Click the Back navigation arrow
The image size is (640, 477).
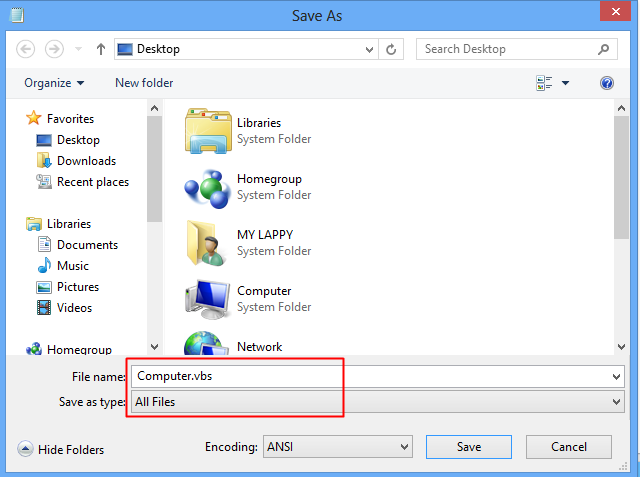(x=25, y=49)
